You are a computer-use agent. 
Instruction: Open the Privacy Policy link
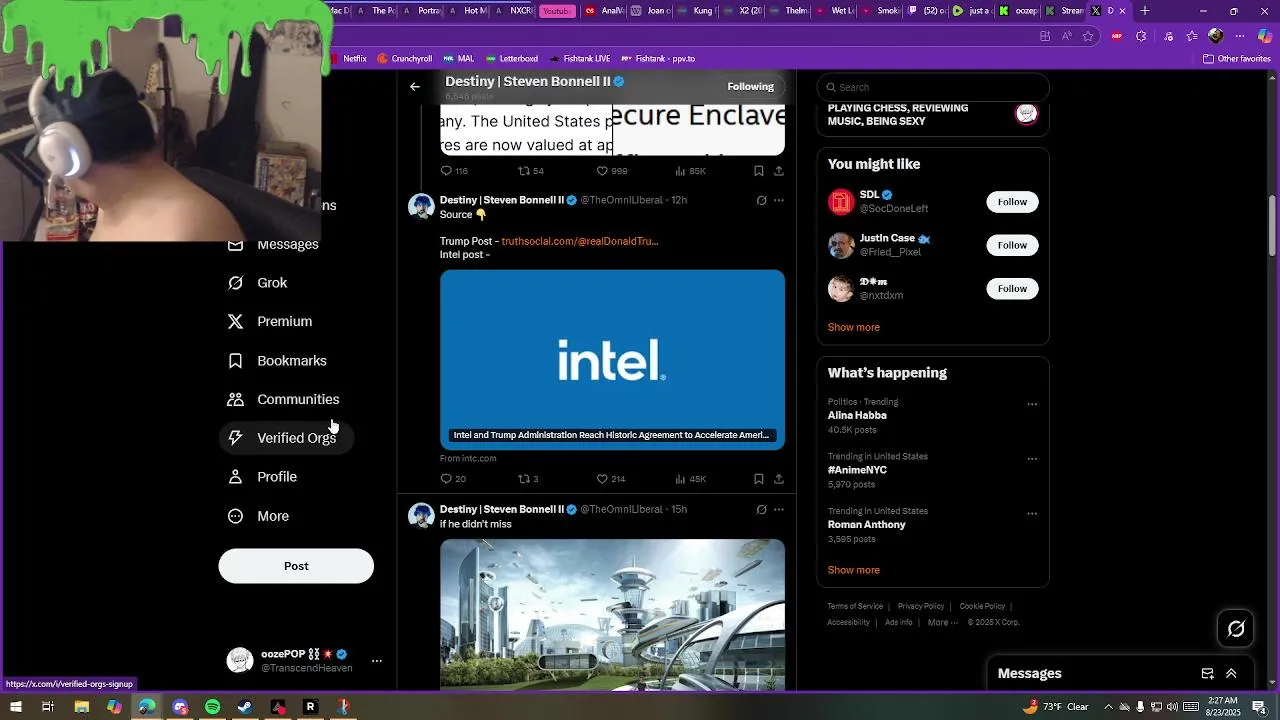click(921, 607)
